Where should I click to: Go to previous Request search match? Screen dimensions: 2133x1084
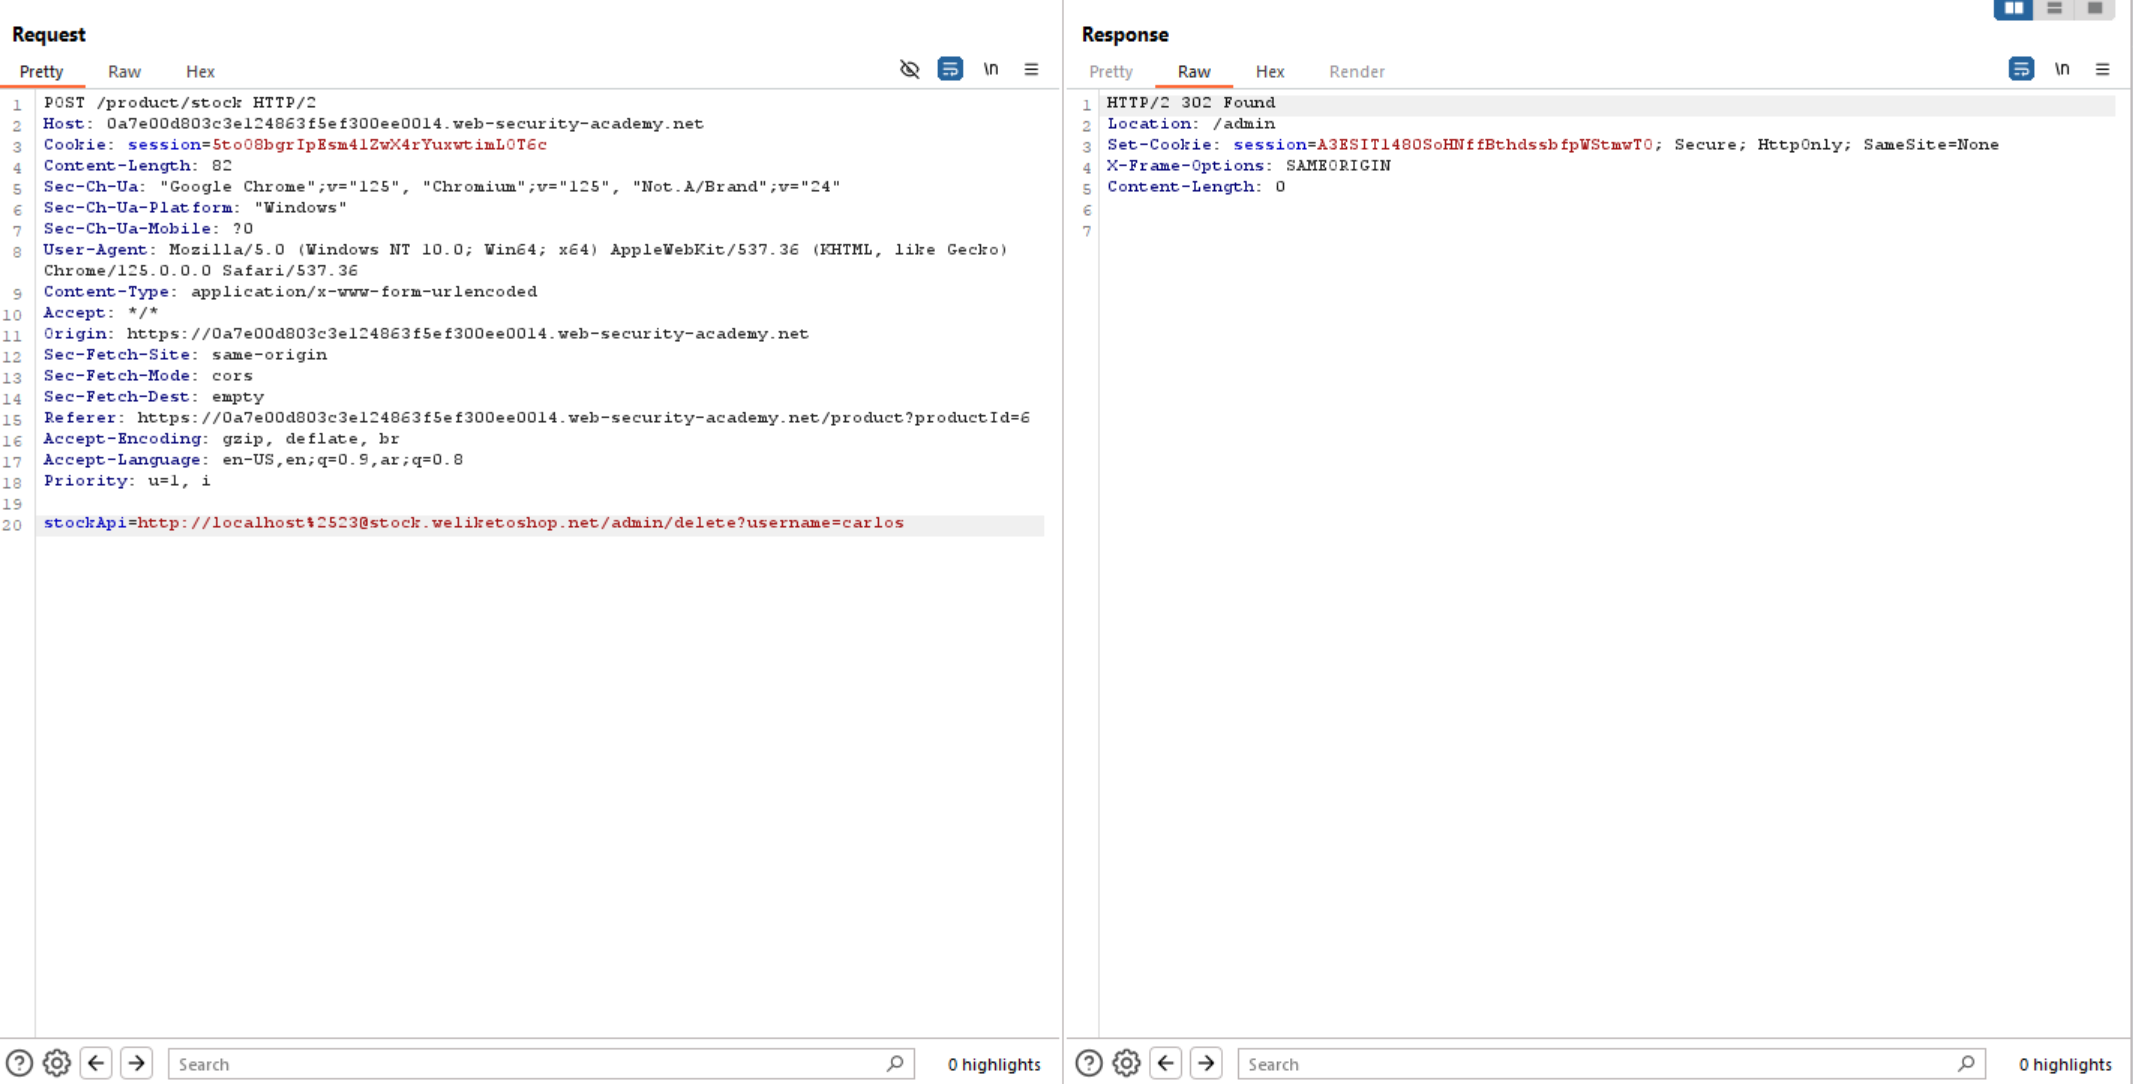pyautogui.click(x=96, y=1063)
